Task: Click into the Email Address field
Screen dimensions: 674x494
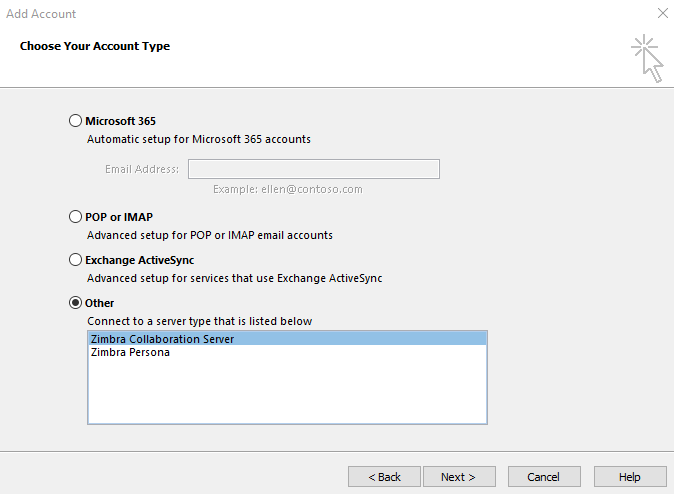Action: (x=314, y=169)
